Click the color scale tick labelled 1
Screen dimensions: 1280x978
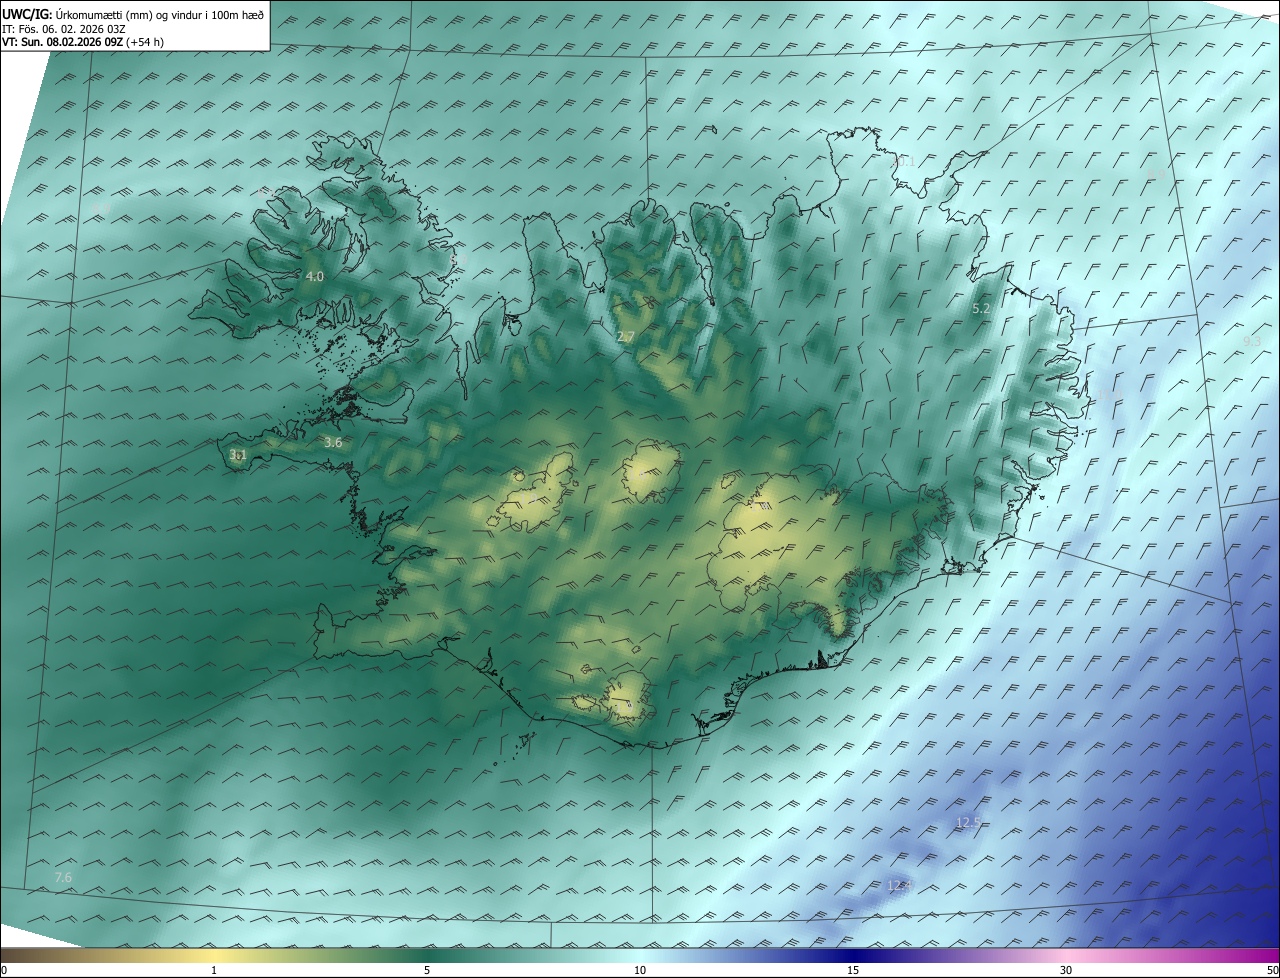214,970
